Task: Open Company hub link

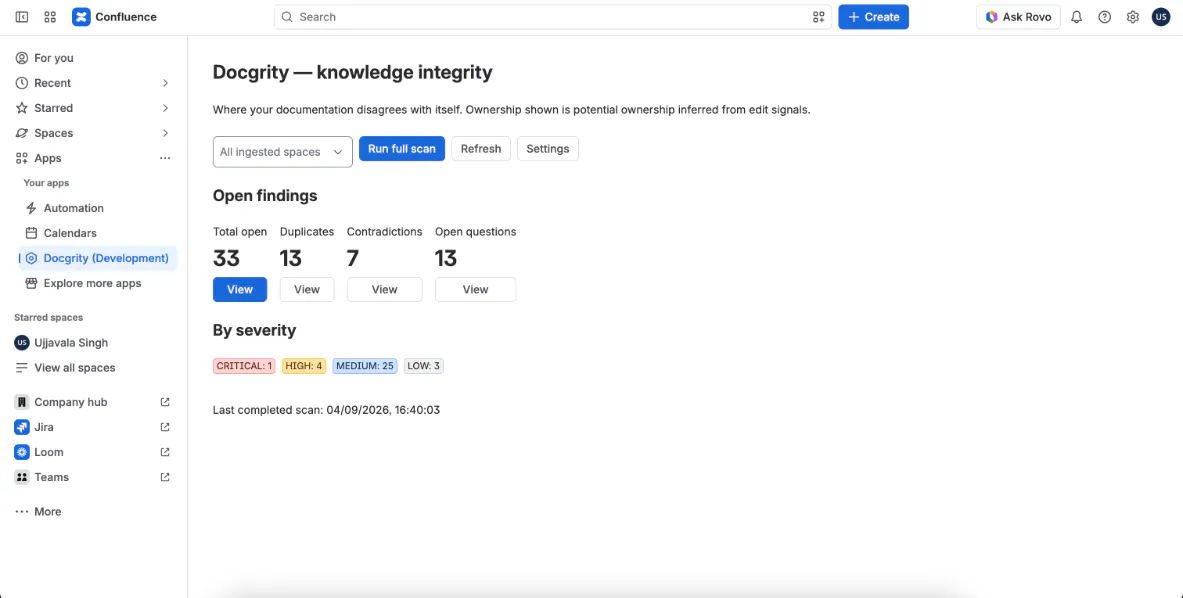Action: 70,402
